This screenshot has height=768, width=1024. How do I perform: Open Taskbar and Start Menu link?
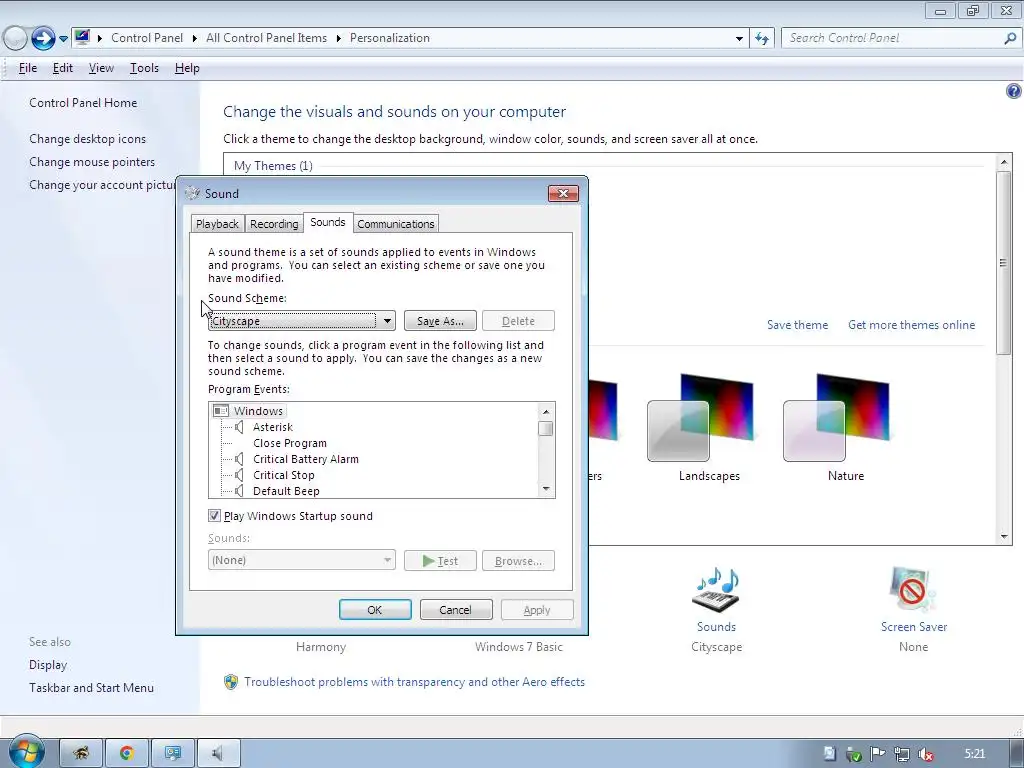(91, 688)
